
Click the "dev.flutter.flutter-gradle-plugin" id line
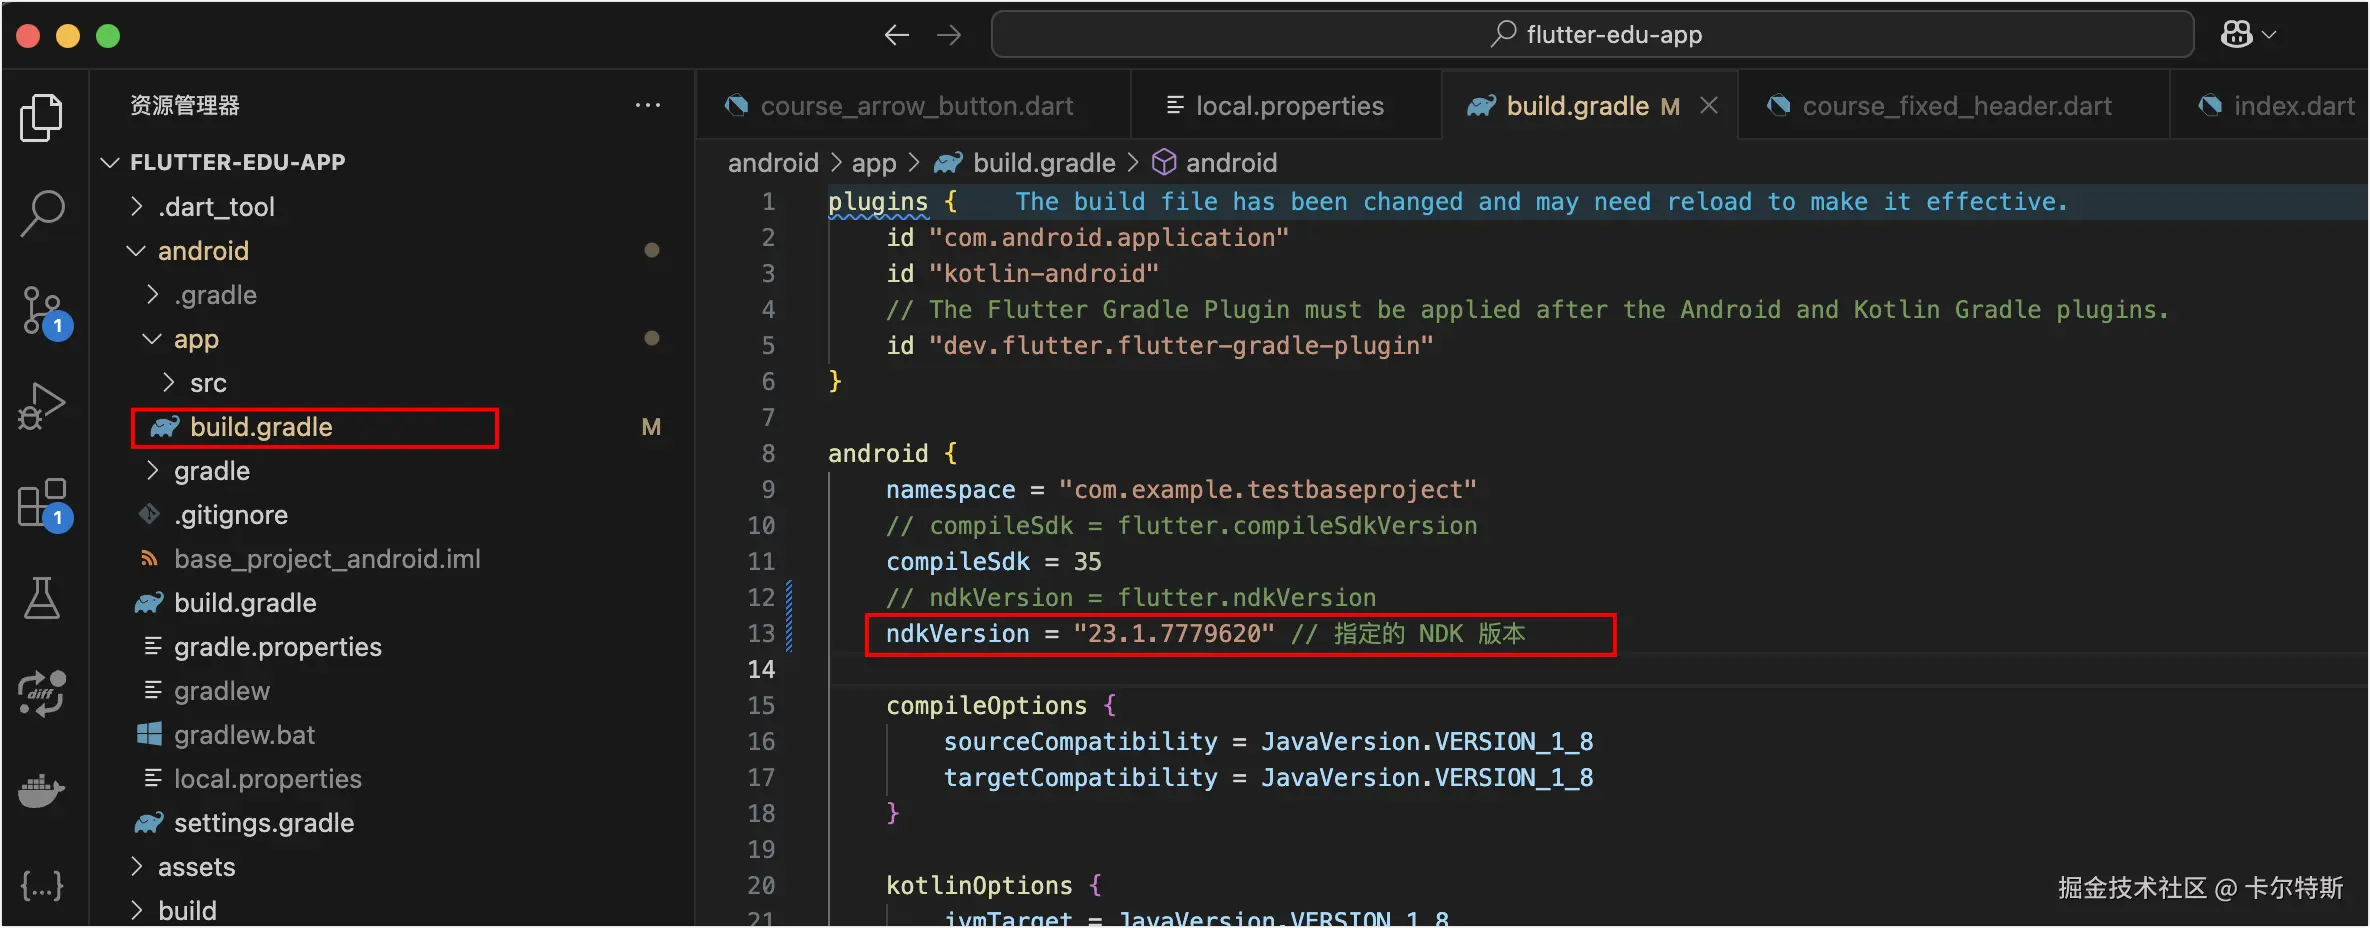[x=1160, y=346]
